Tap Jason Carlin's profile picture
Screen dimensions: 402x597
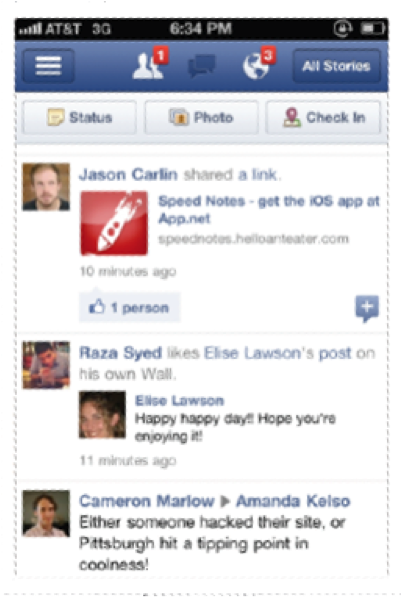(46, 187)
